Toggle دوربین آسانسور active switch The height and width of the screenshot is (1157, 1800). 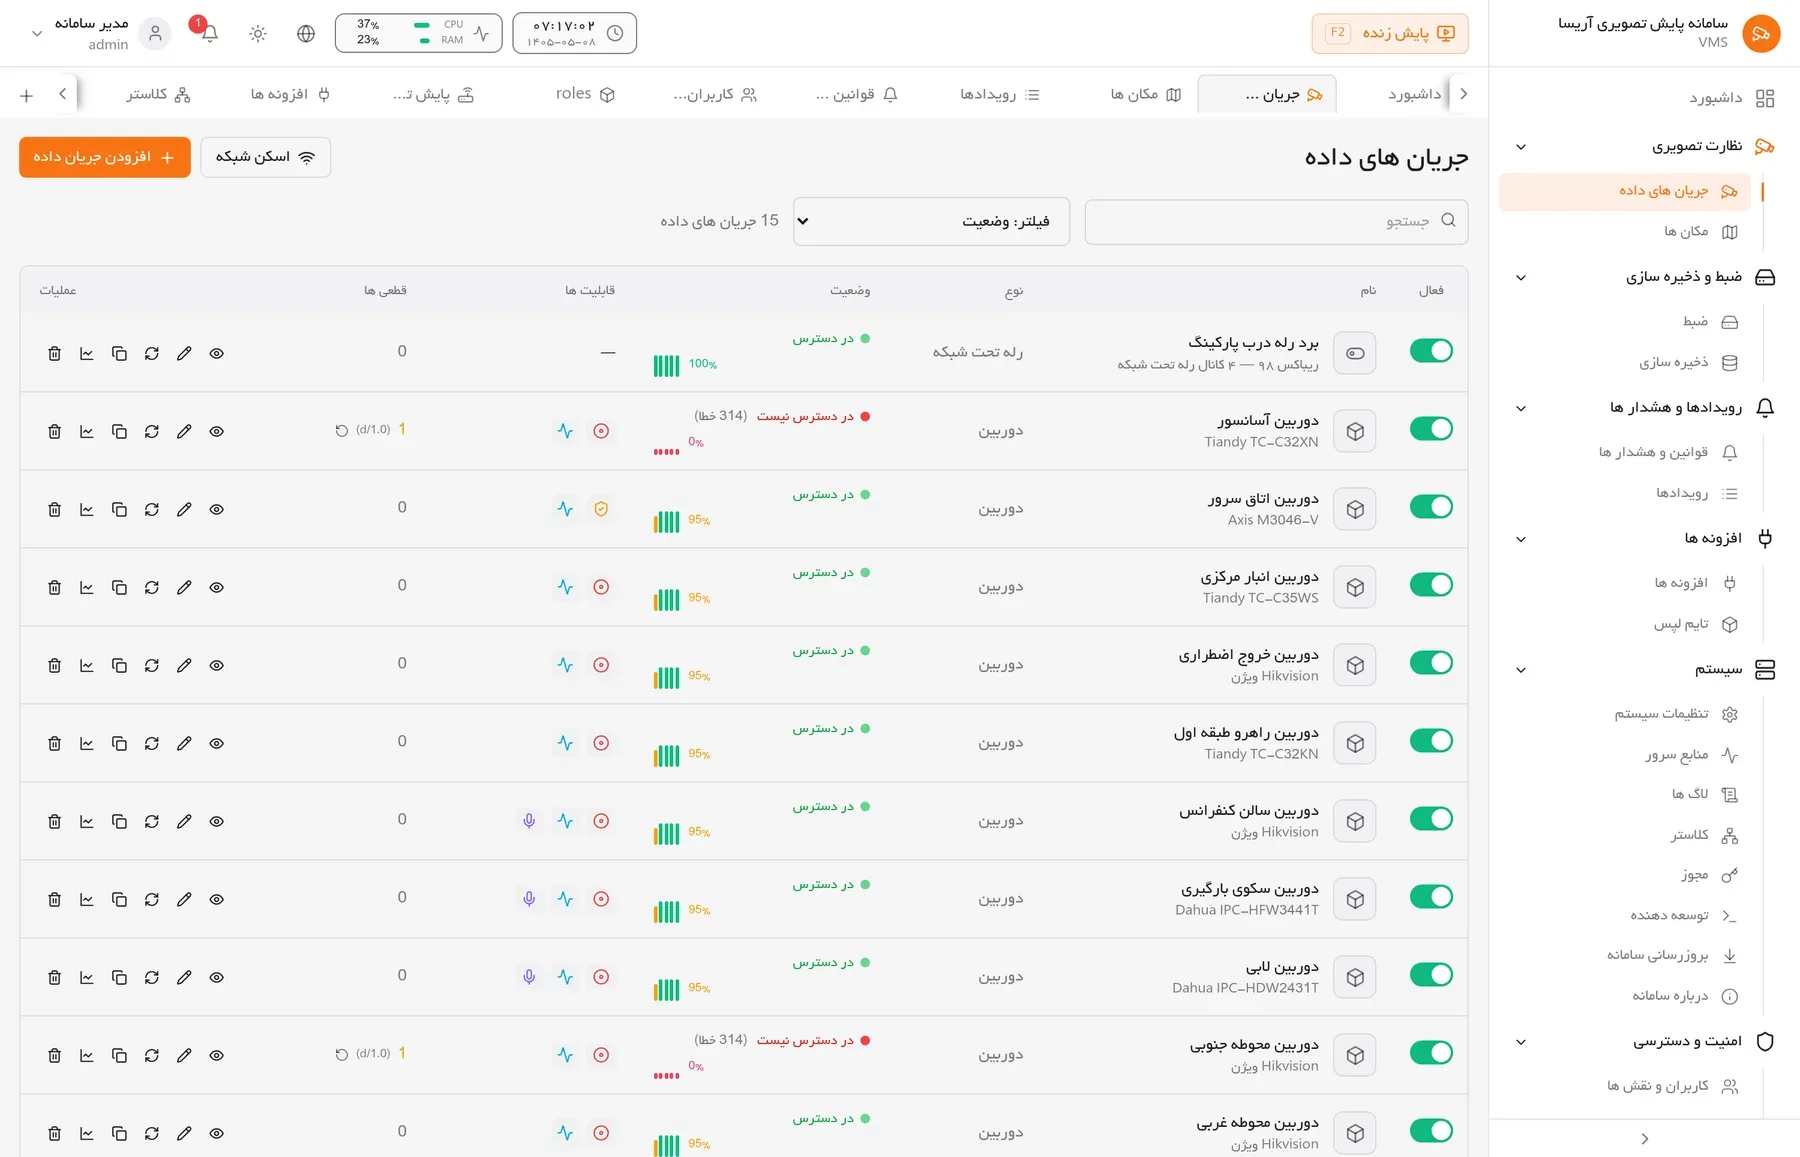point(1431,429)
